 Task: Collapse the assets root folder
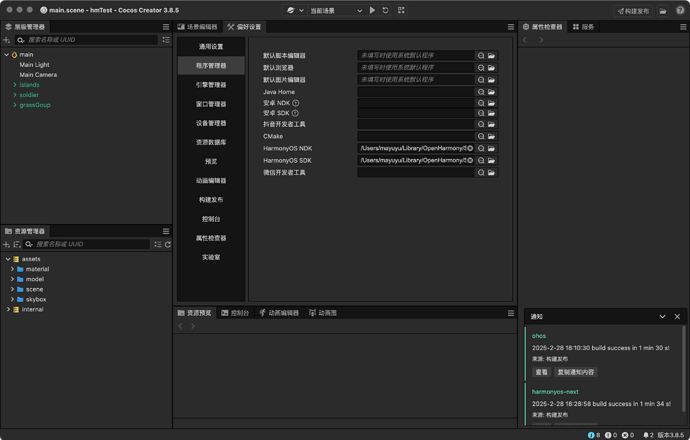point(8,259)
